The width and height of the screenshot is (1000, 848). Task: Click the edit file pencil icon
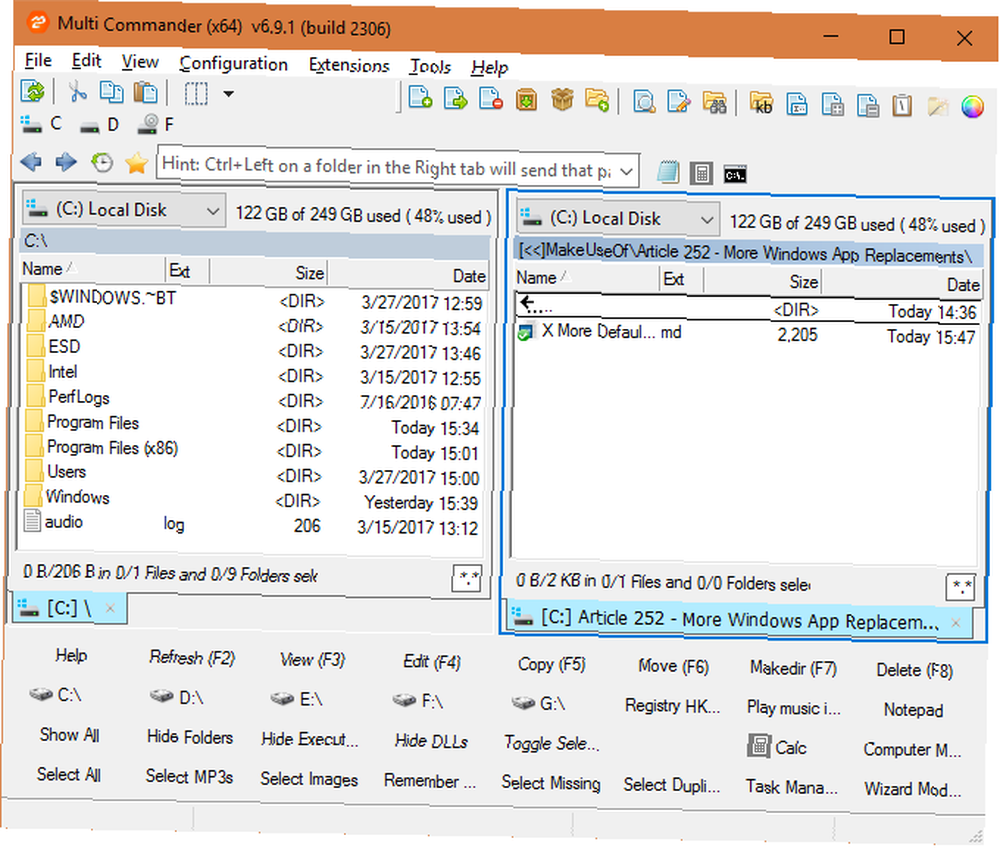679,102
